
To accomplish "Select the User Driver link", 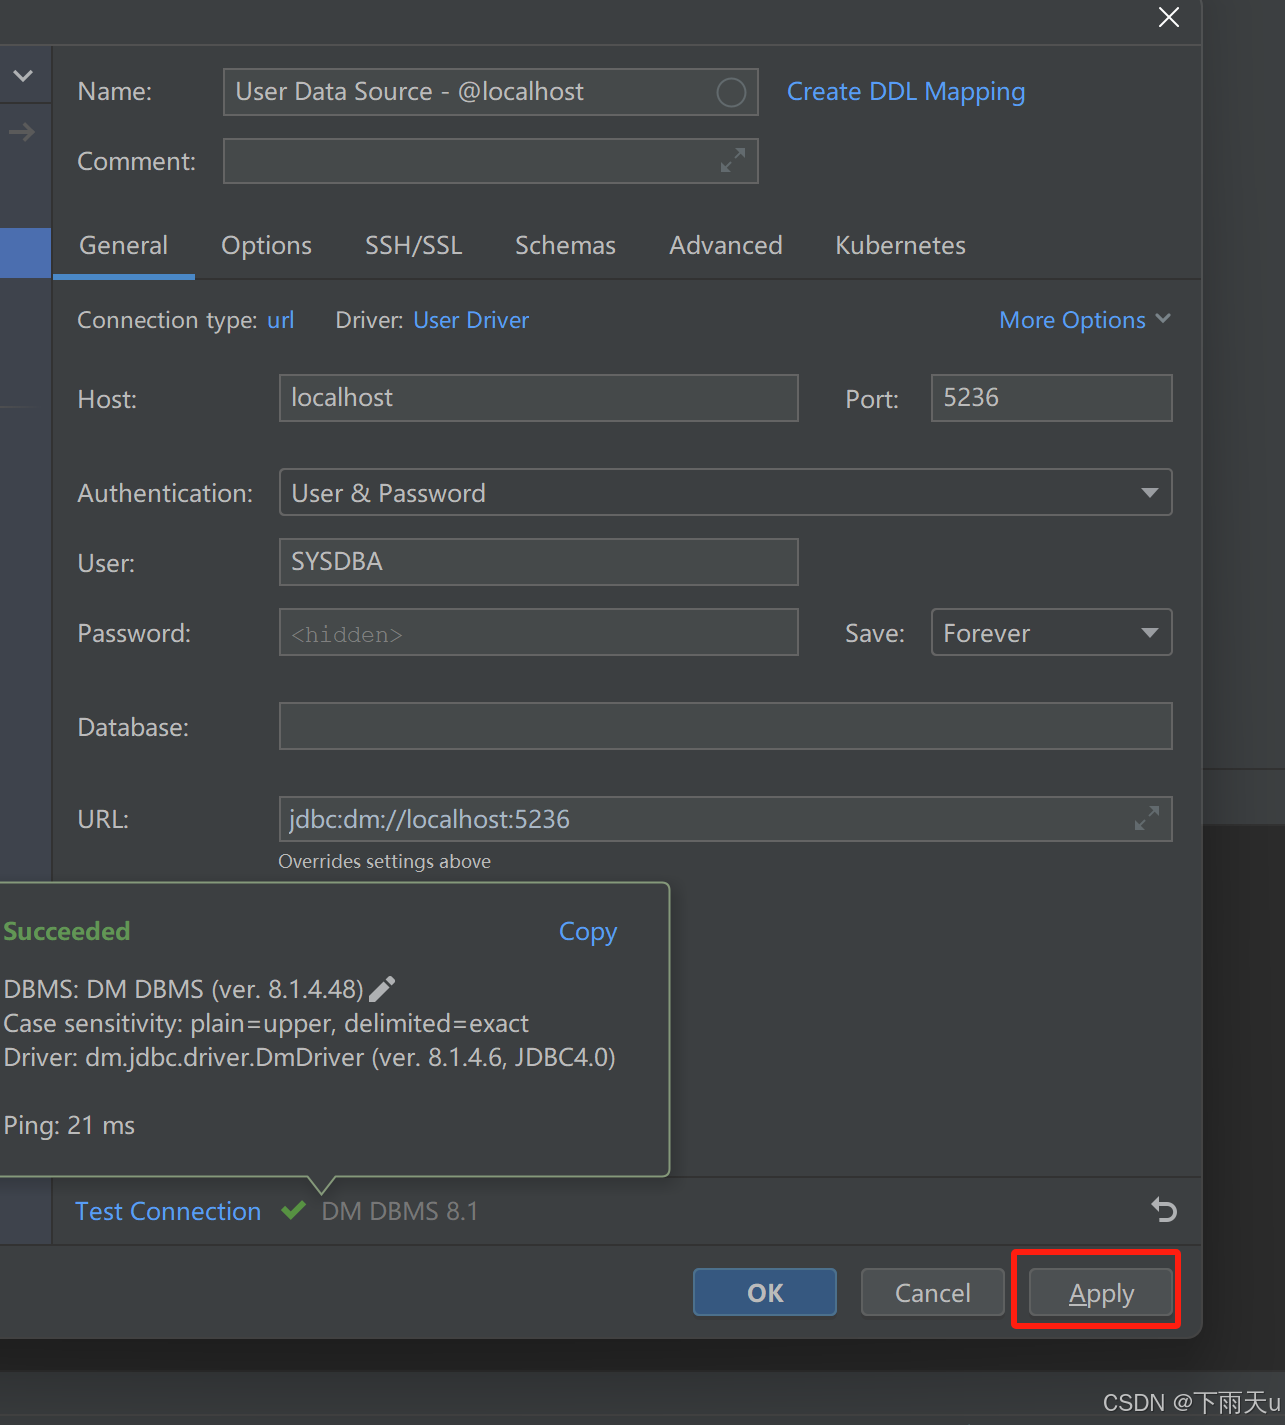I will pos(471,320).
